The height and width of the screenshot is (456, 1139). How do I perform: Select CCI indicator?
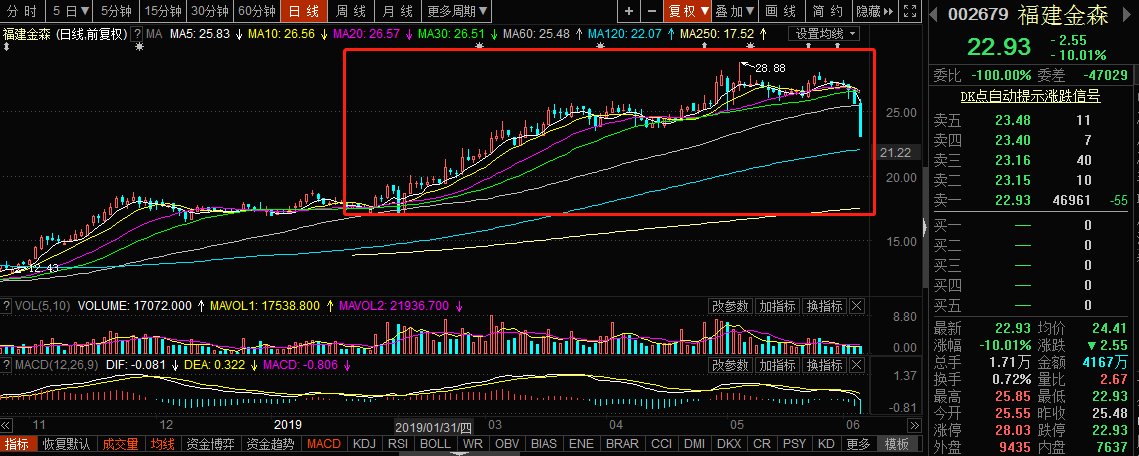pyautogui.click(x=661, y=444)
